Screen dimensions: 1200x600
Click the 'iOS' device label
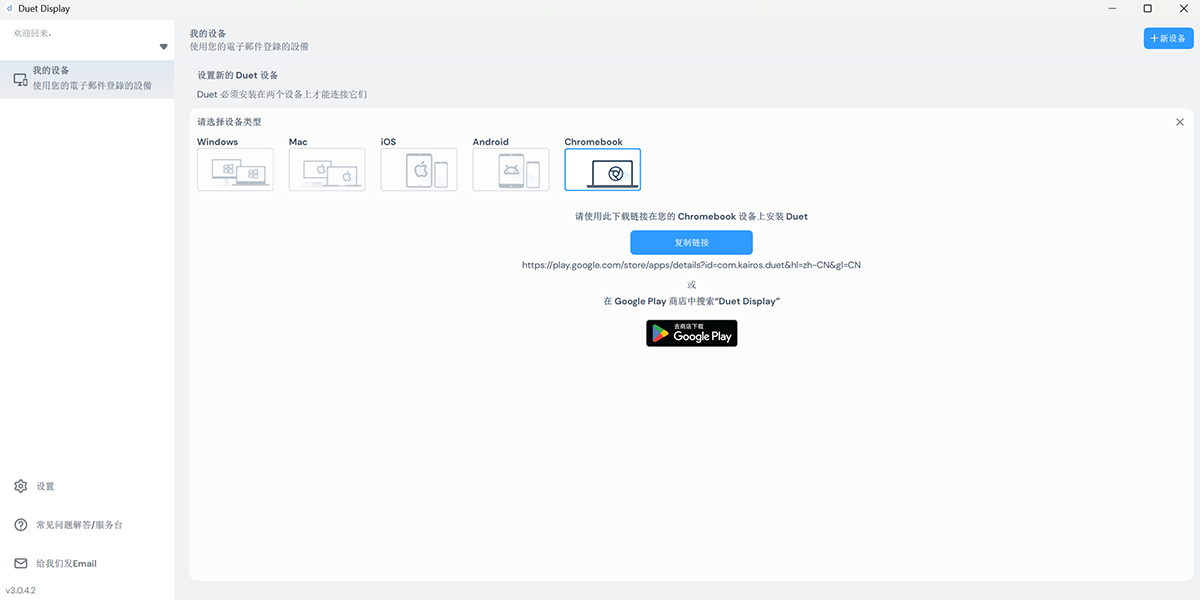point(388,142)
